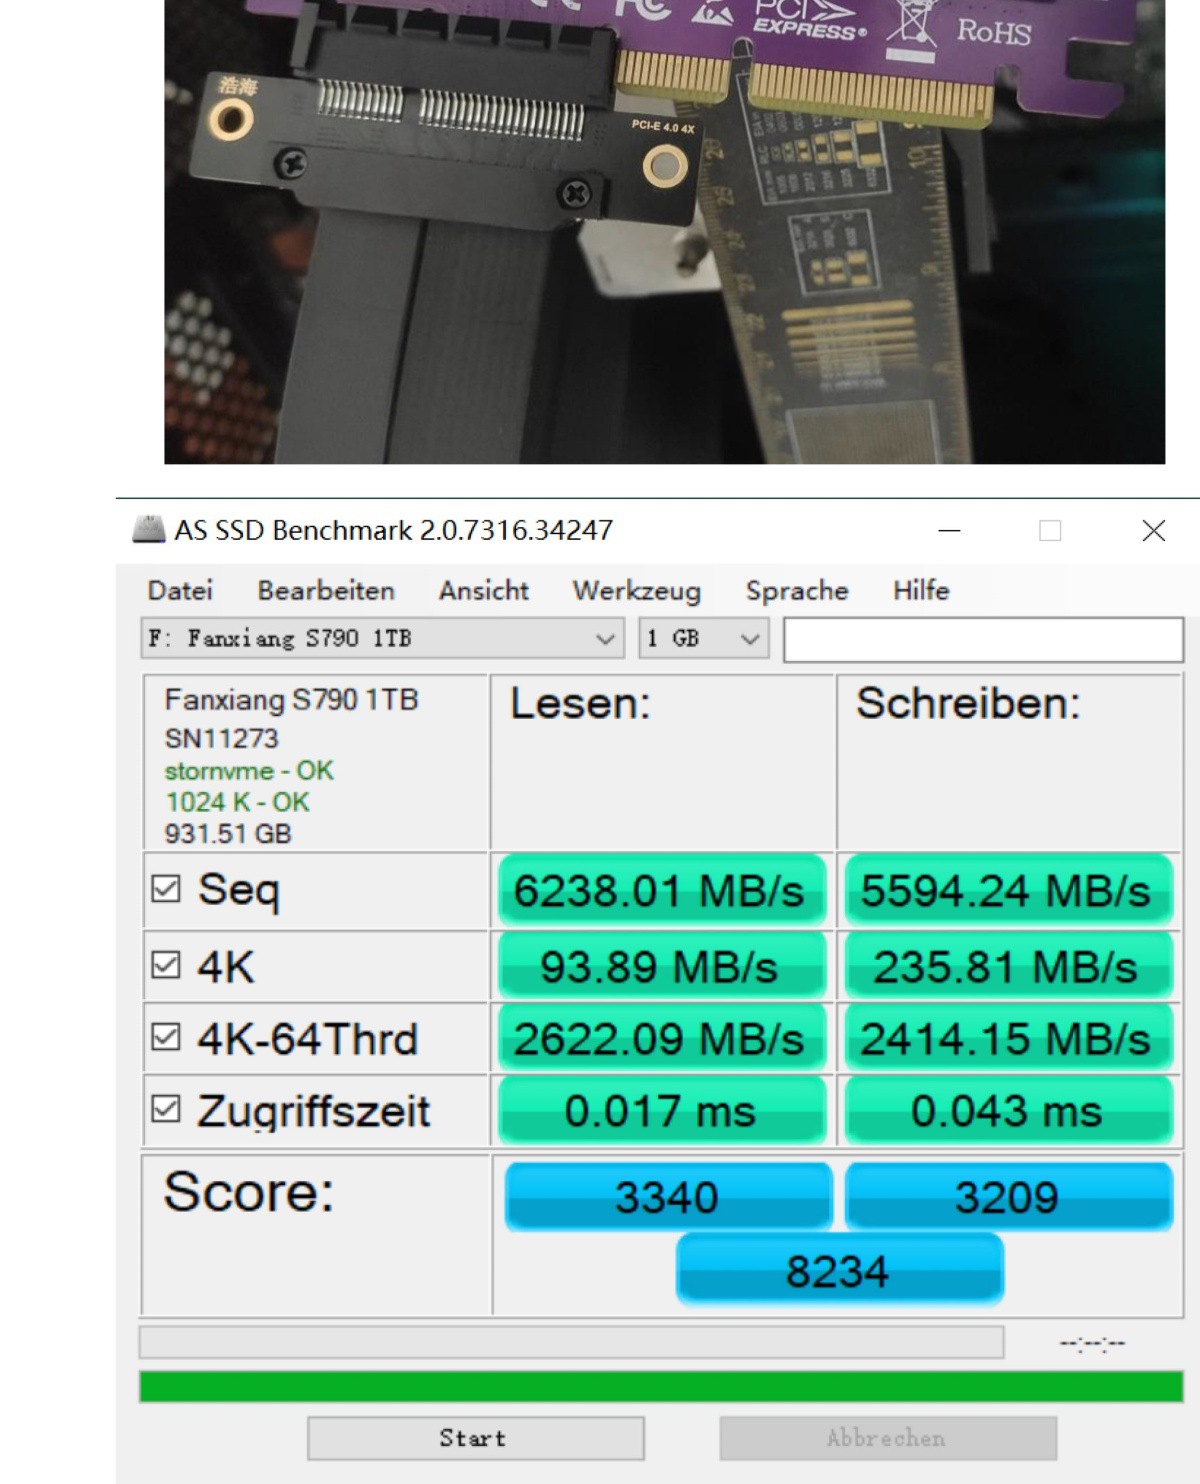Click Seq write result 5594.24 MB/s

[x=1007, y=890]
